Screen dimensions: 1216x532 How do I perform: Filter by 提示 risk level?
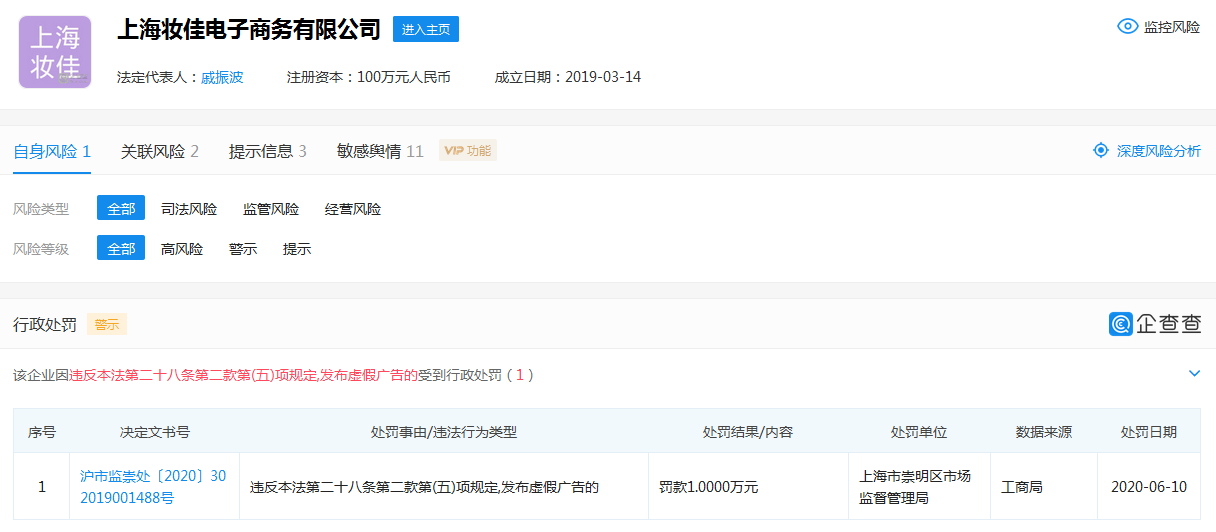[x=297, y=249]
